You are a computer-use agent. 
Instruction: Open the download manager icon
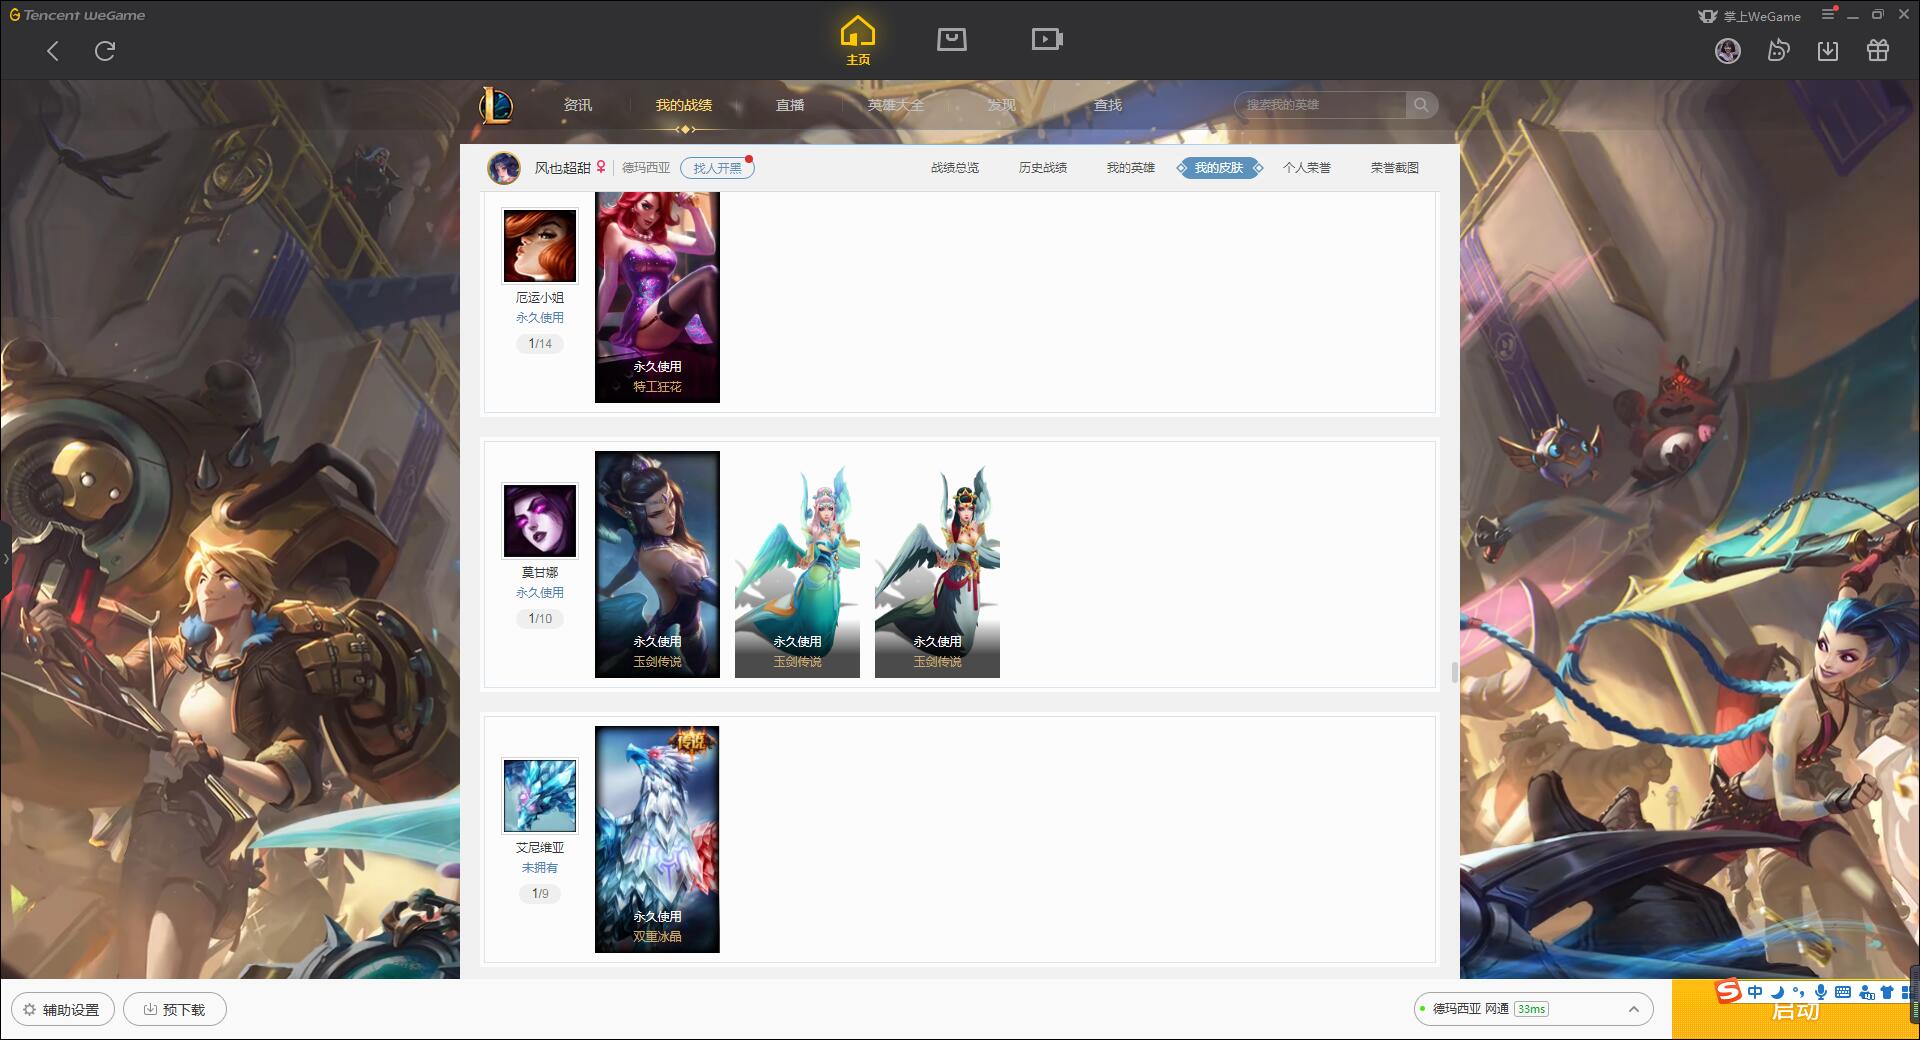pos(1828,50)
